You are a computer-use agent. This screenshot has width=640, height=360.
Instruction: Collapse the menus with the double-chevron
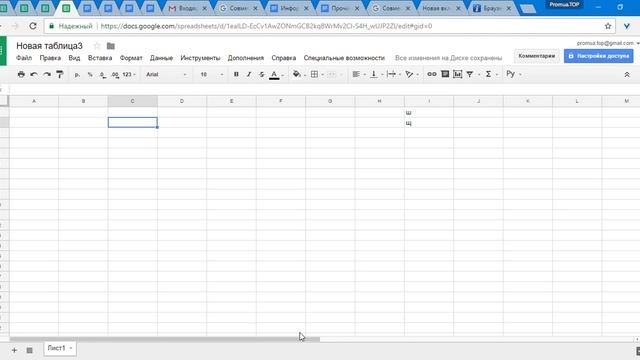(x=627, y=75)
